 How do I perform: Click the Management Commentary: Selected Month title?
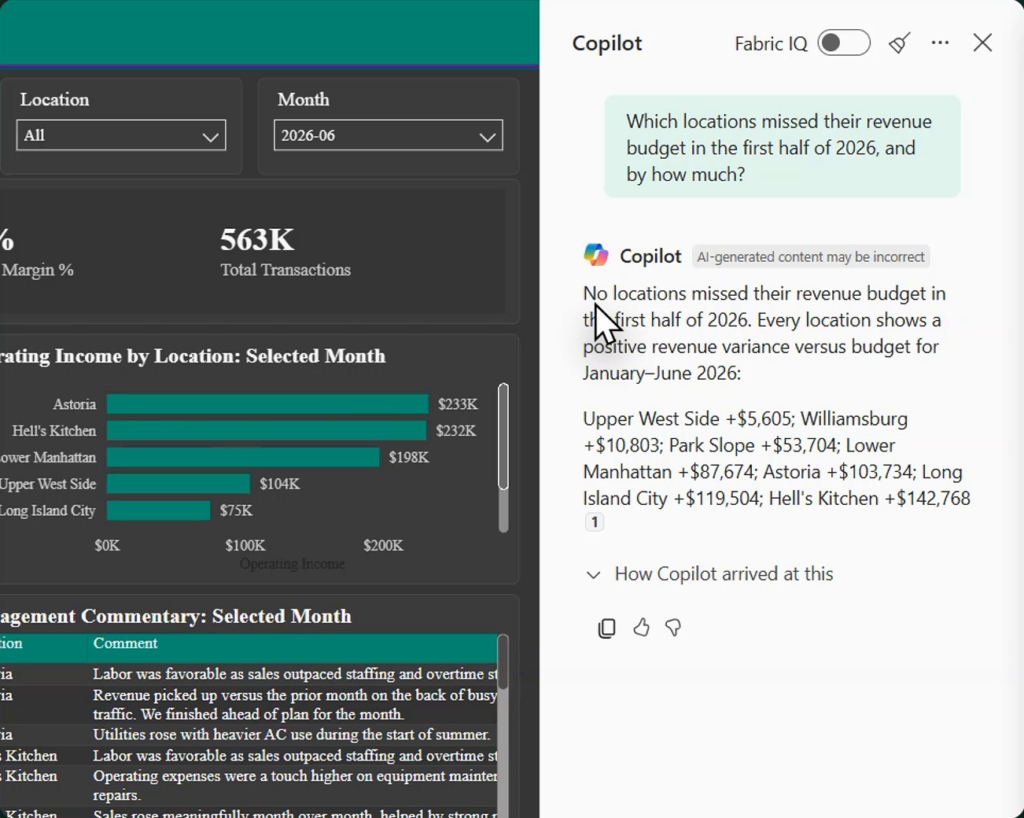coord(176,616)
